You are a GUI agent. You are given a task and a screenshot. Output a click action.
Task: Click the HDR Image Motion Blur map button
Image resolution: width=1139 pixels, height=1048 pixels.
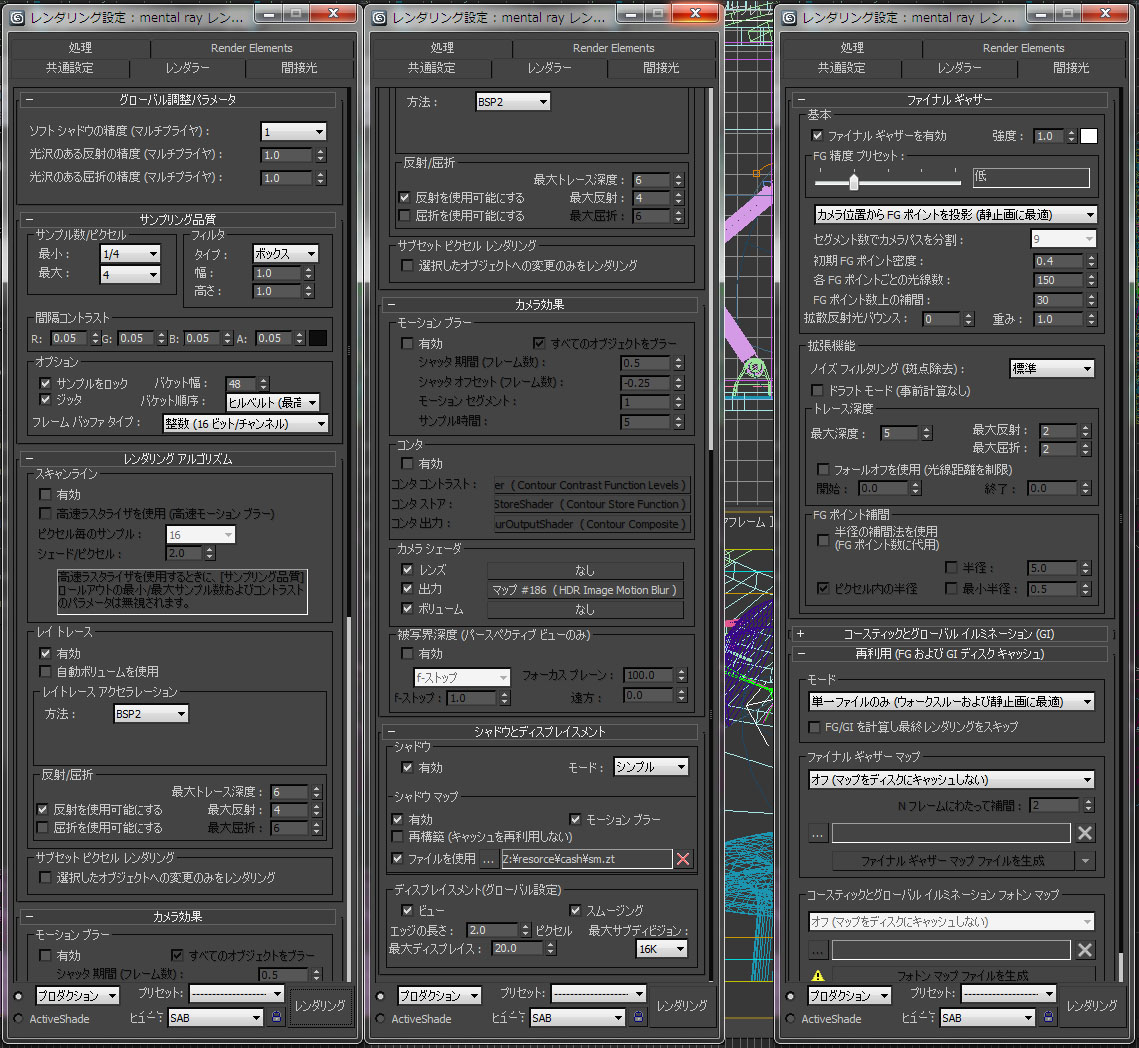(585, 590)
